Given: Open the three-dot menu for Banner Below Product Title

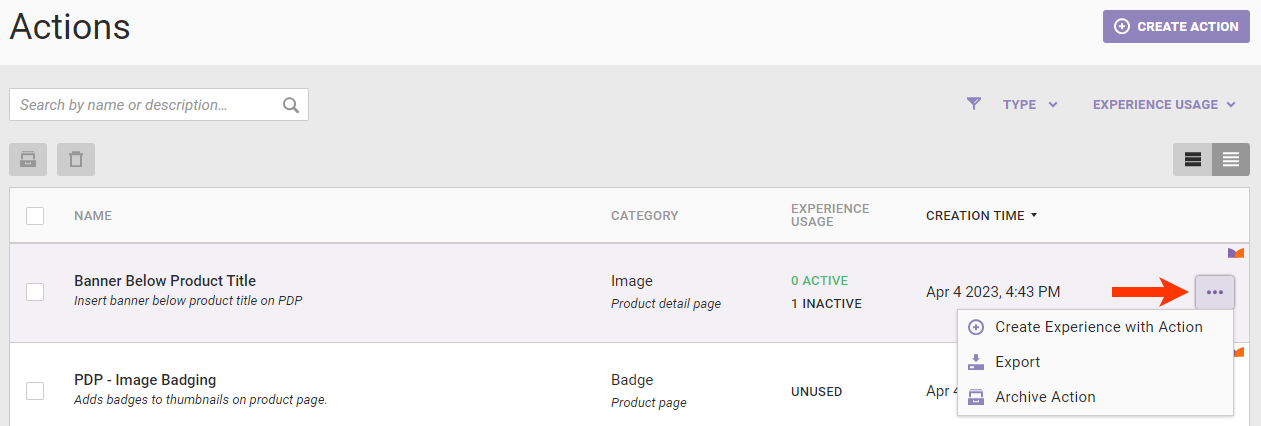Looking at the screenshot, I should tap(1214, 292).
